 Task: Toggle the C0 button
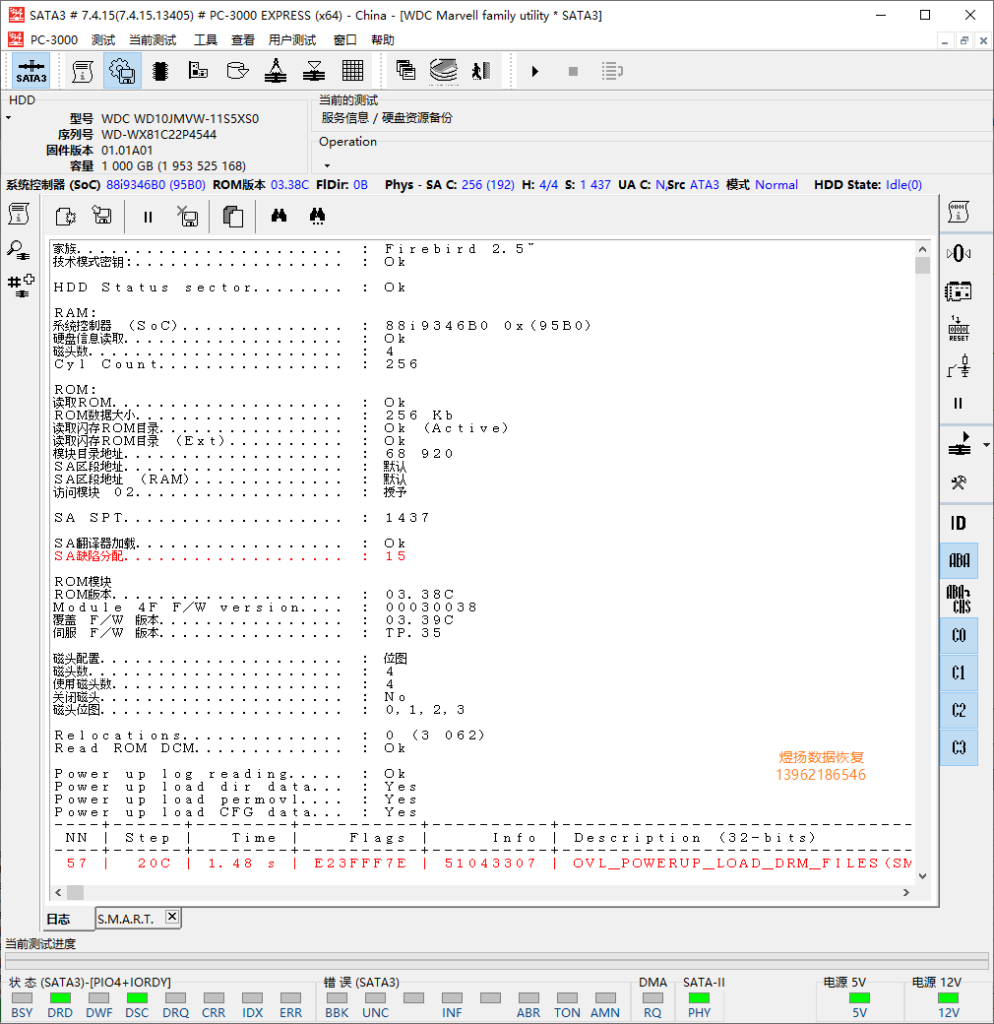[x=959, y=635]
